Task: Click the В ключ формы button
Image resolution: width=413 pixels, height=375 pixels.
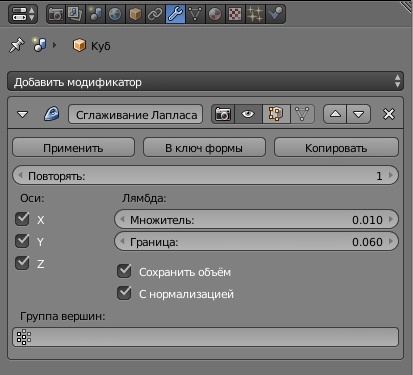Action: tap(204, 148)
